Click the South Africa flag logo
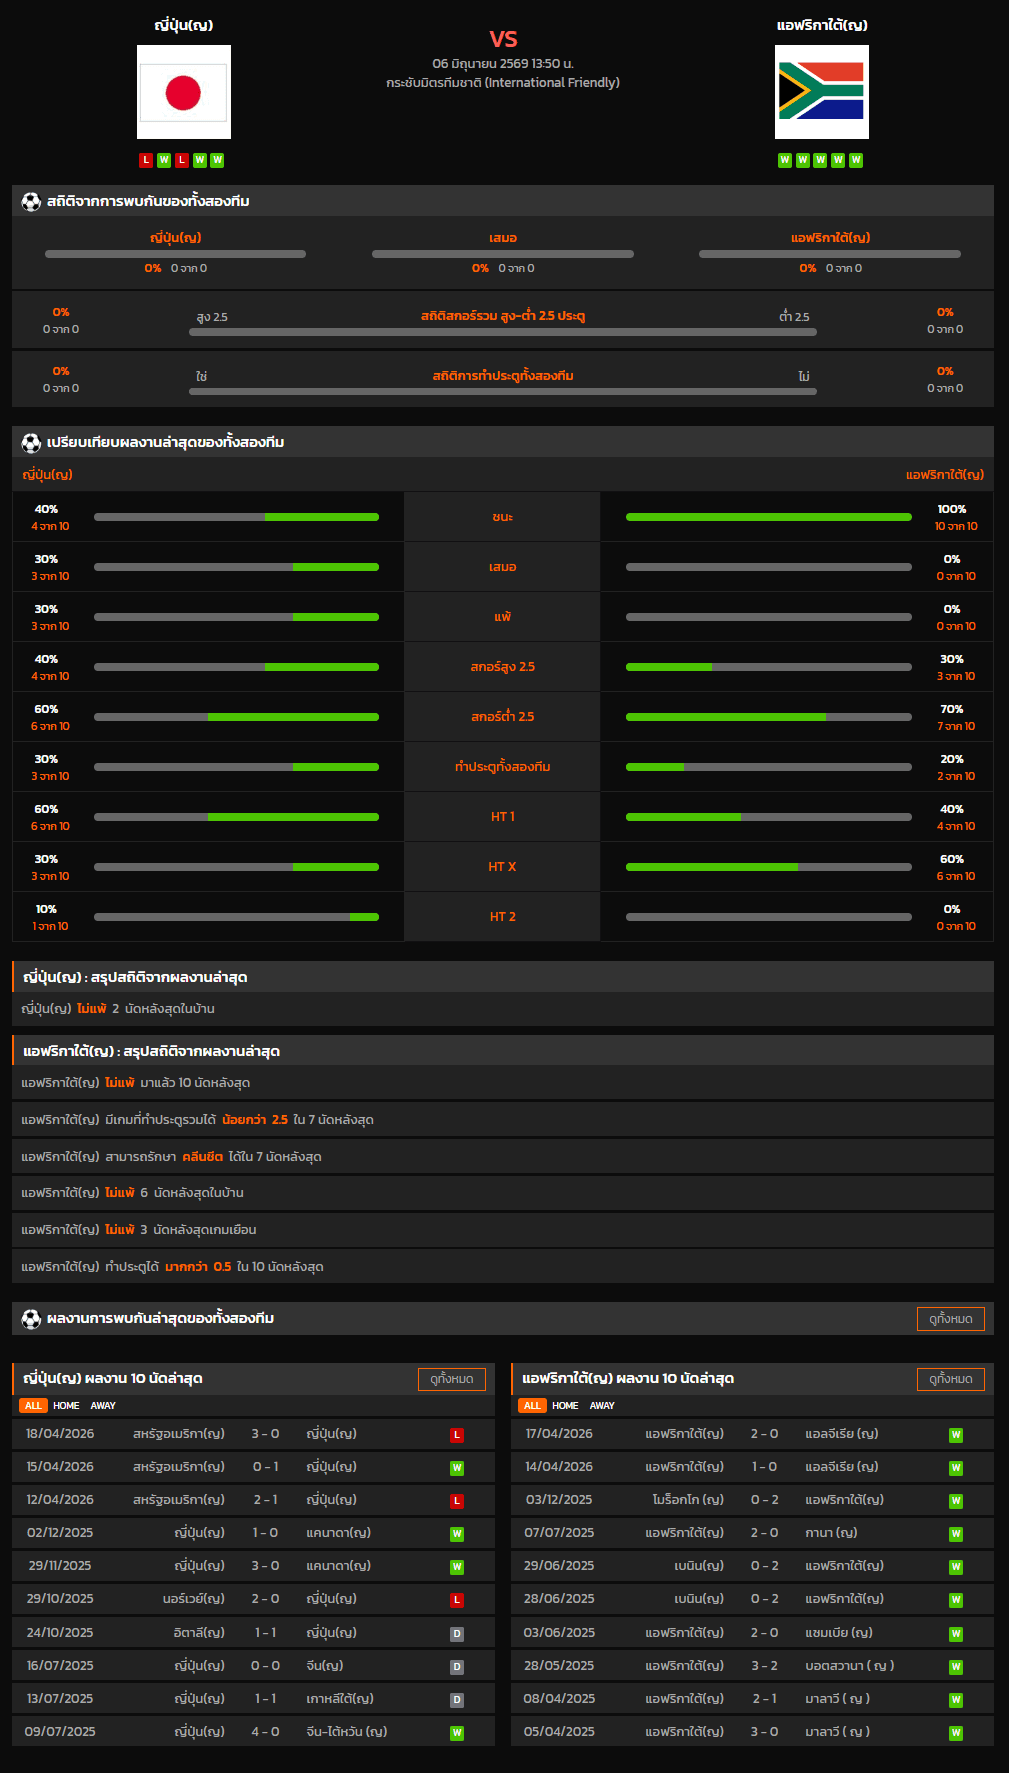 (x=822, y=92)
